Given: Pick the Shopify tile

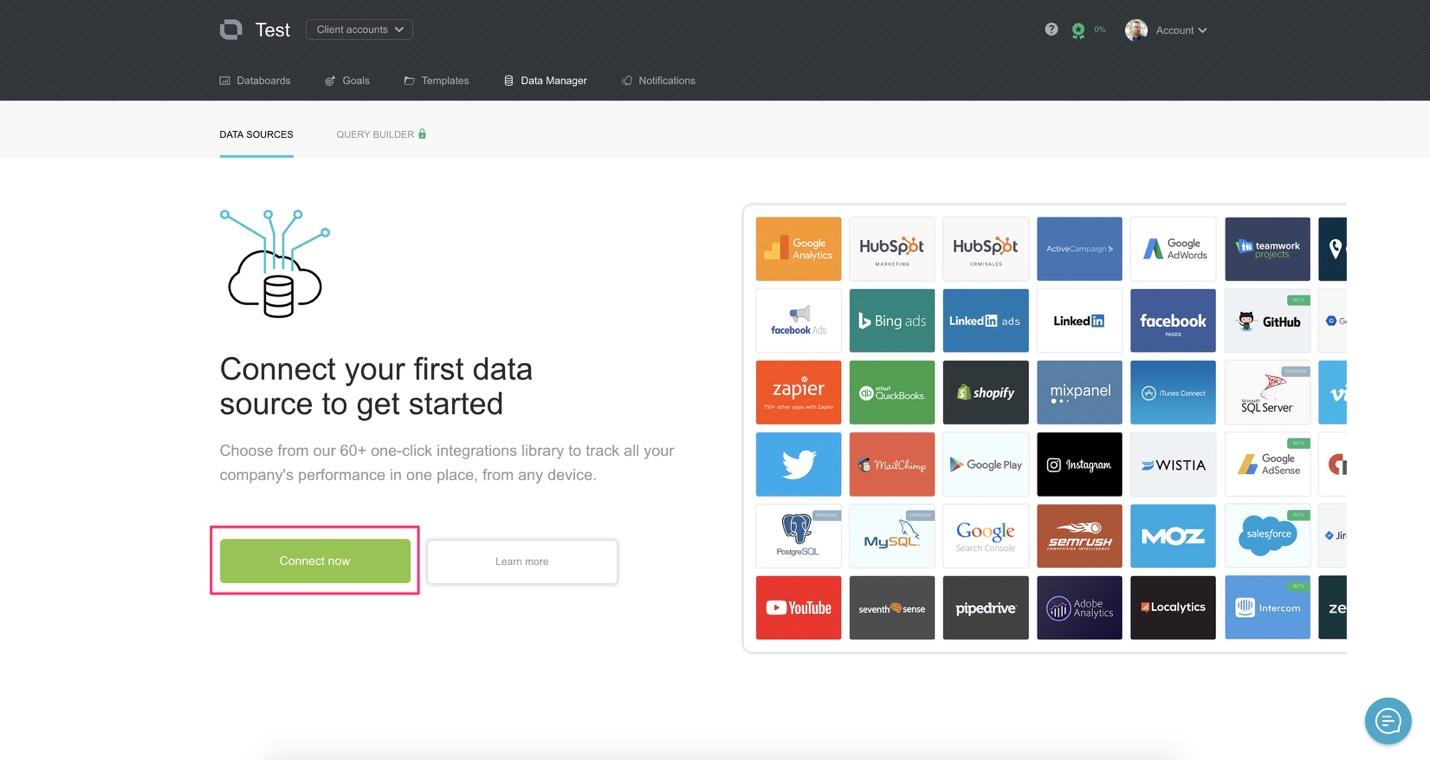Looking at the screenshot, I should point(986,393).
